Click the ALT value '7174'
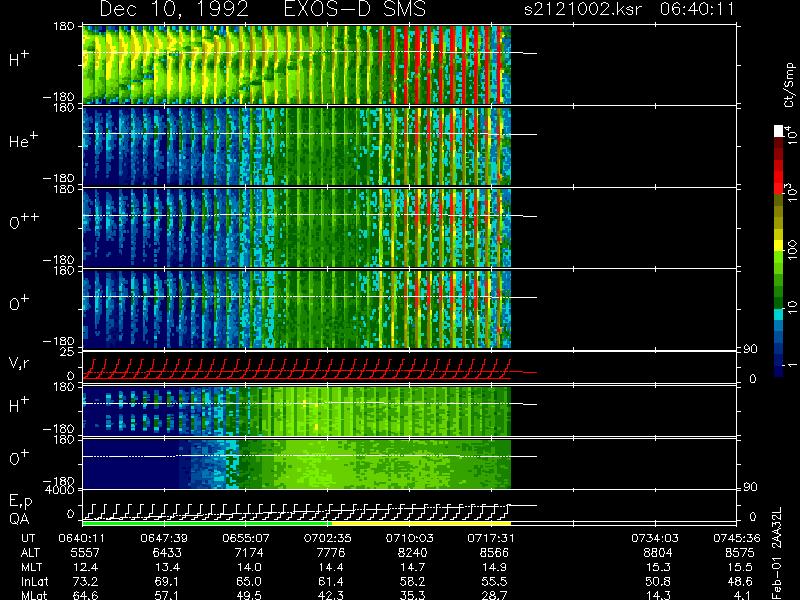The height and width of the screenshot is (600, 800). 248,553
